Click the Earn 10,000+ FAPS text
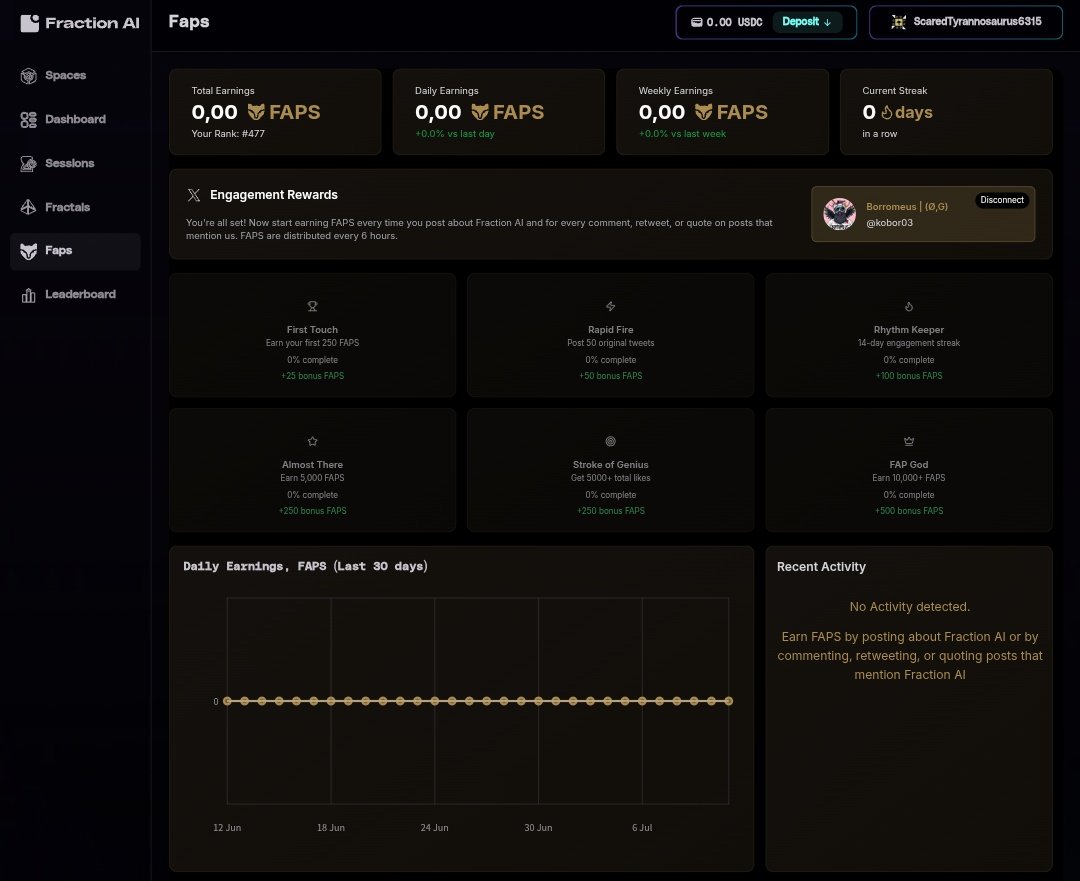Viewport: 1080px width, 881px height. [x=908, y=478]
